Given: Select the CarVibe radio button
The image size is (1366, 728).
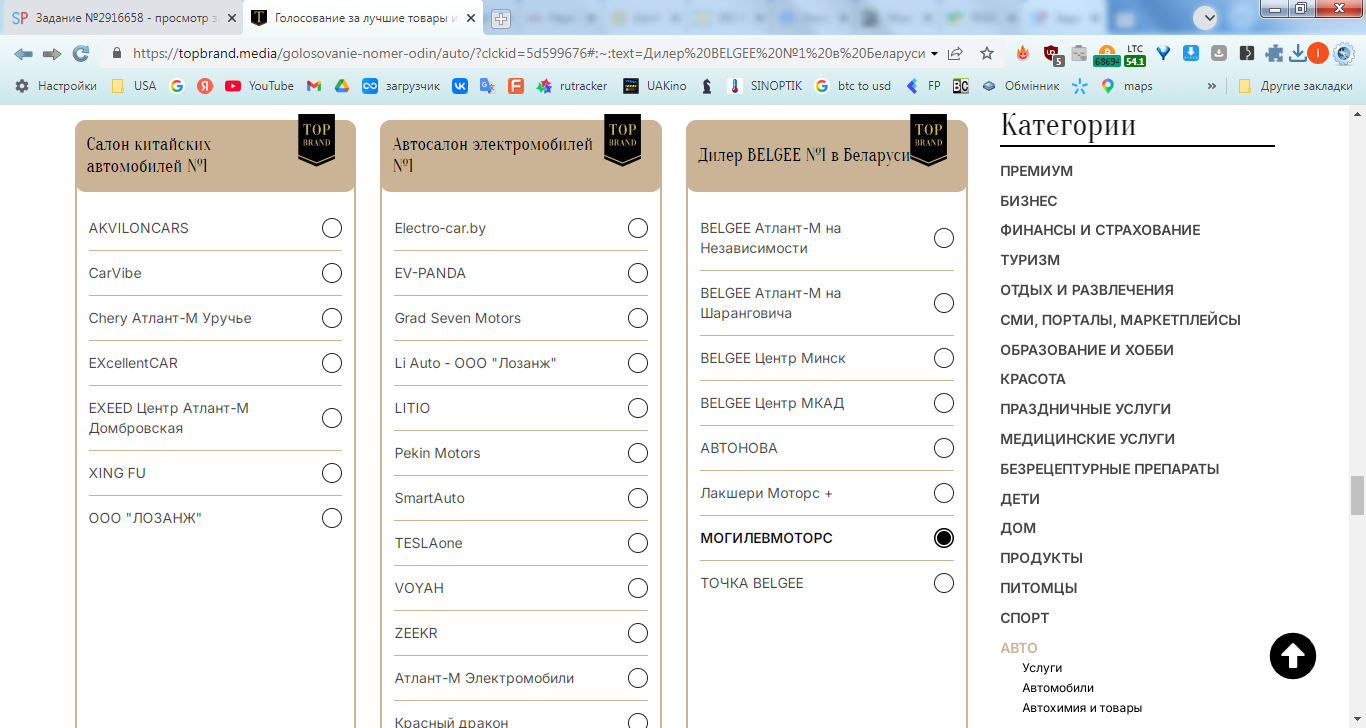Looking at the screenshot, I should (x=332, y=273).
